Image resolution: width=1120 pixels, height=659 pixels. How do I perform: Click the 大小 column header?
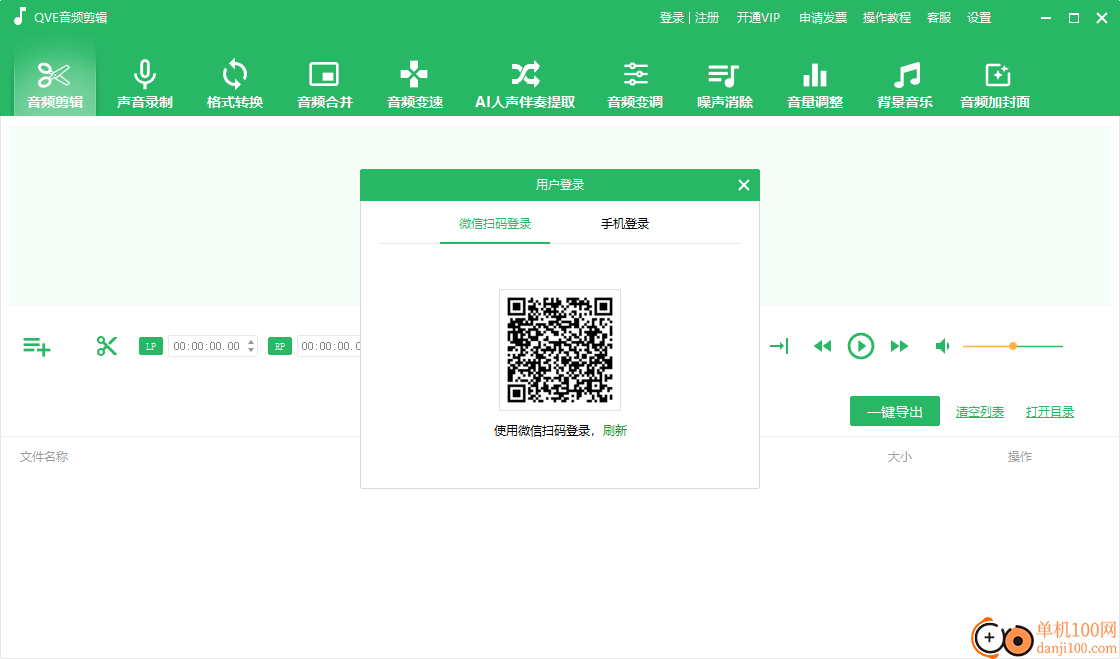click(x=899, y=456)
